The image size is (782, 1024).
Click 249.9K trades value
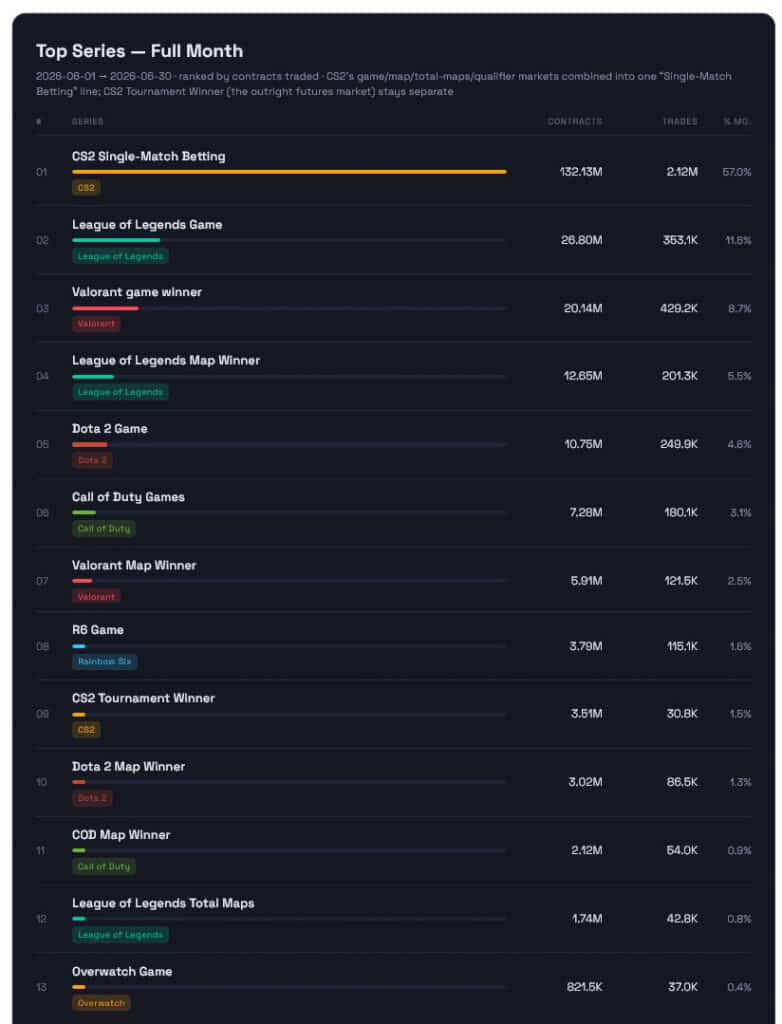coord(679,444)
